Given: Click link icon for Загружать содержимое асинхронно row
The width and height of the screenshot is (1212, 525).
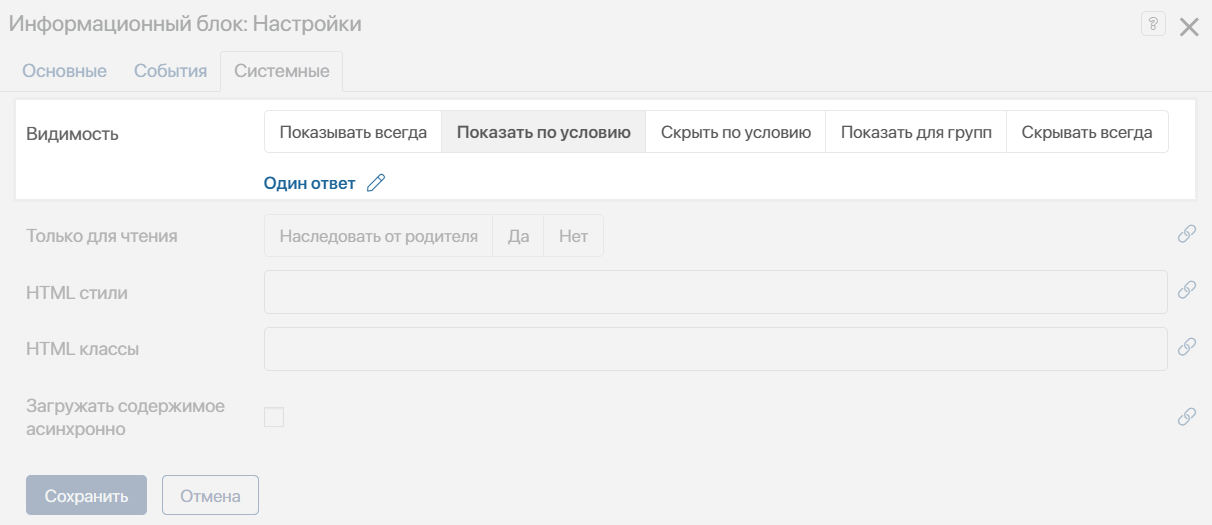Looking at the screenshot, I should pyautogui.click(x=1187, y=417).
